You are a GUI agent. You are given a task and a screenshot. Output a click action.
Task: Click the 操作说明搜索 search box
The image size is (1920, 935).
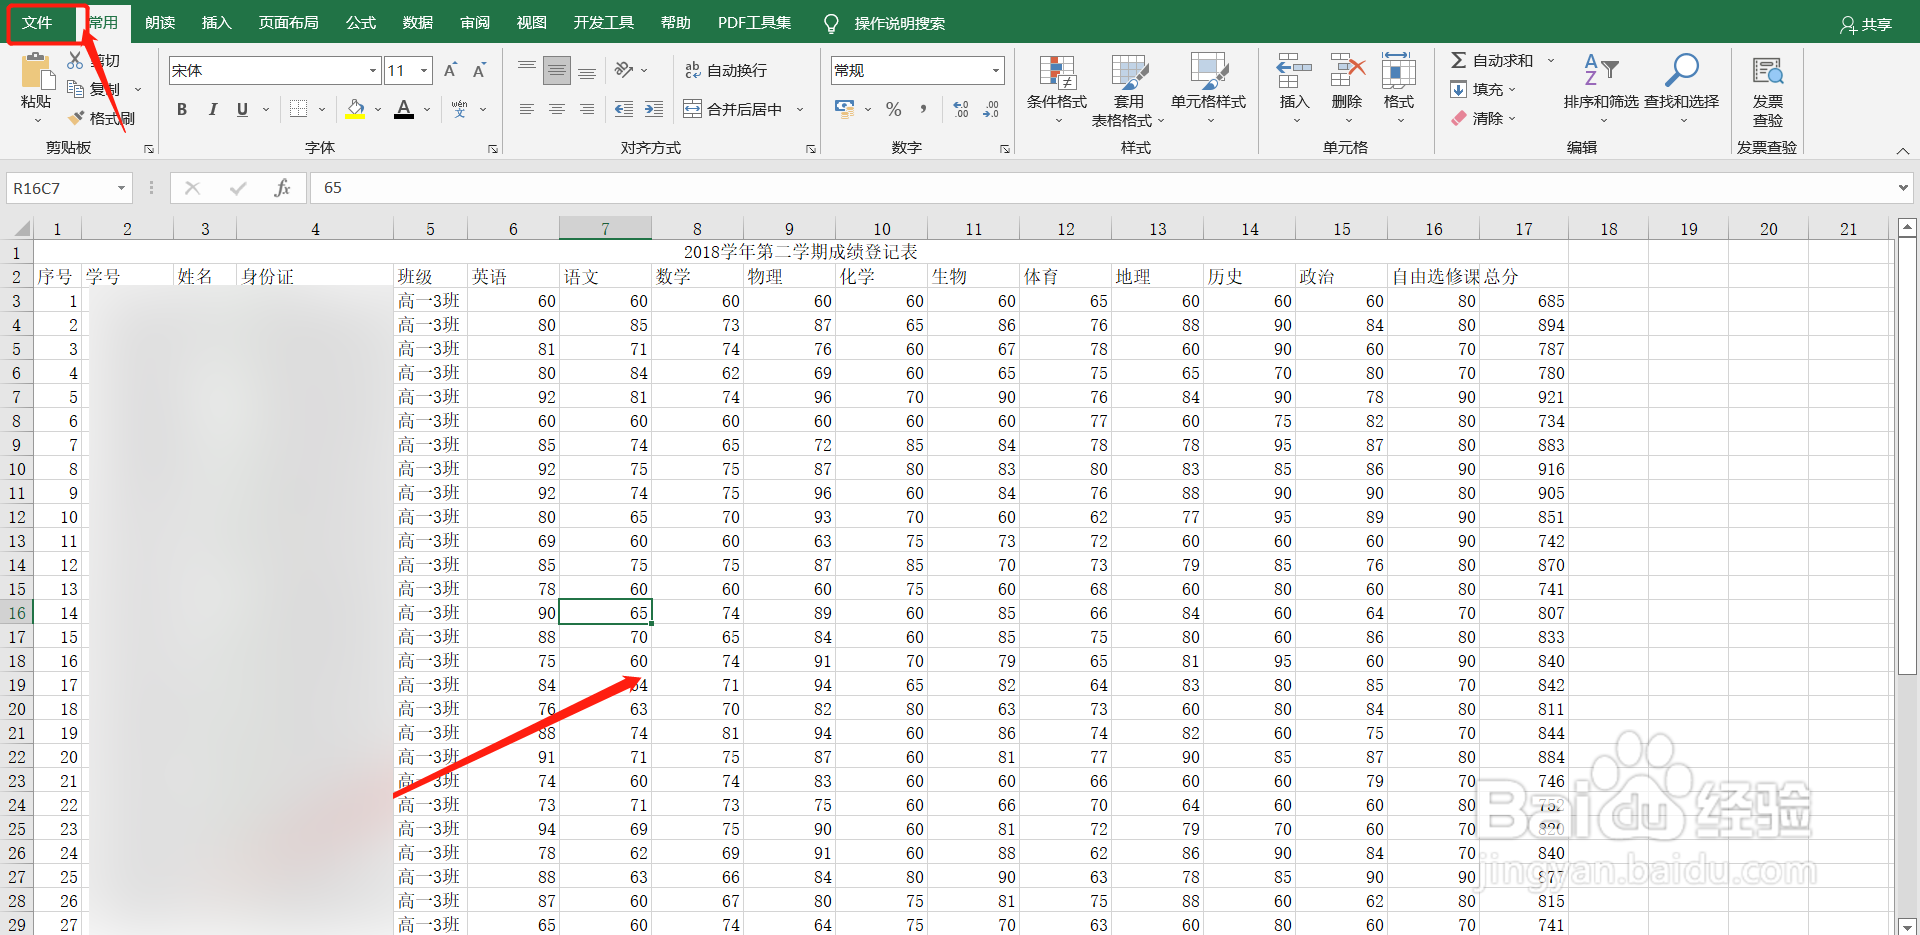[x=899, y=23]
